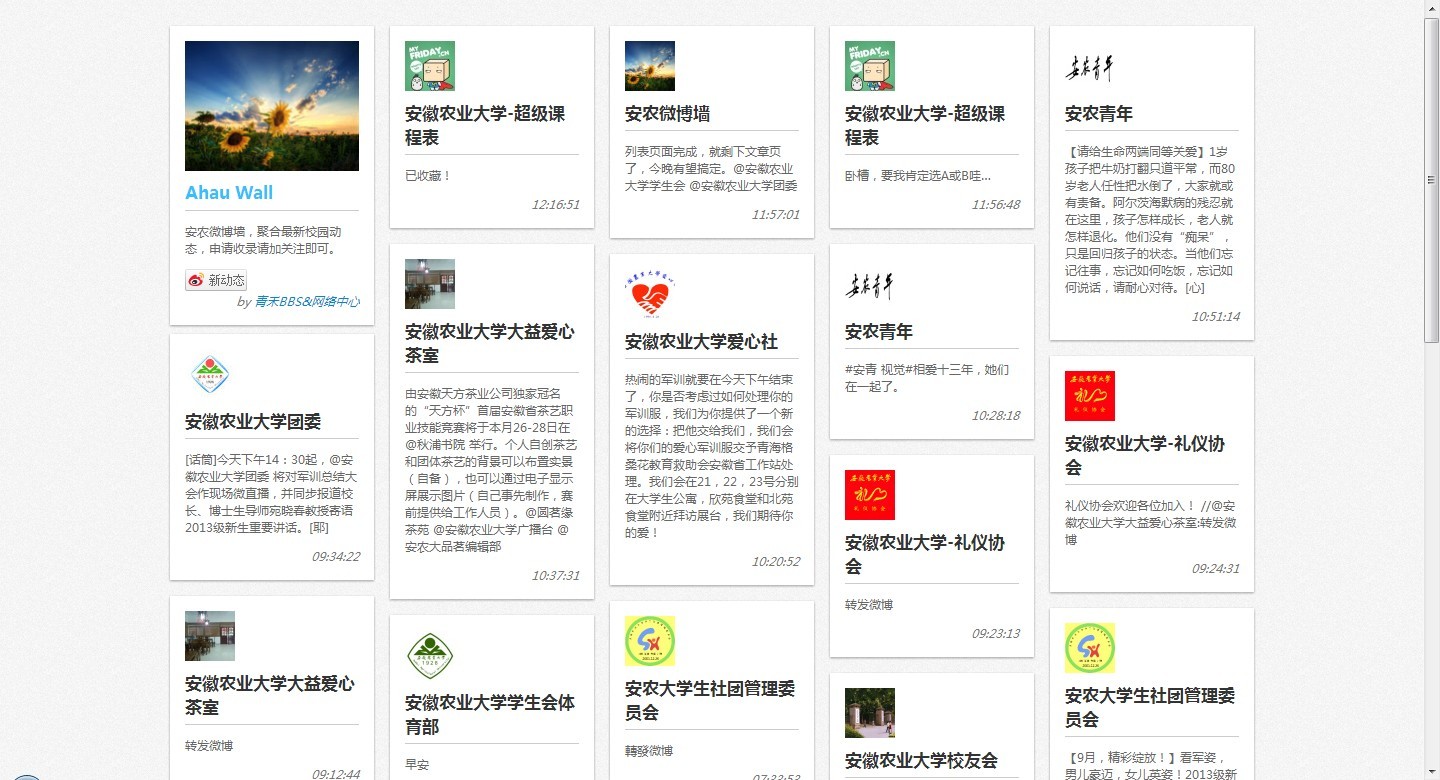The width and height of the screenshot is (1440, 780).
Task: Open the 安农微博墙 card title
Action: click(667, 114)
